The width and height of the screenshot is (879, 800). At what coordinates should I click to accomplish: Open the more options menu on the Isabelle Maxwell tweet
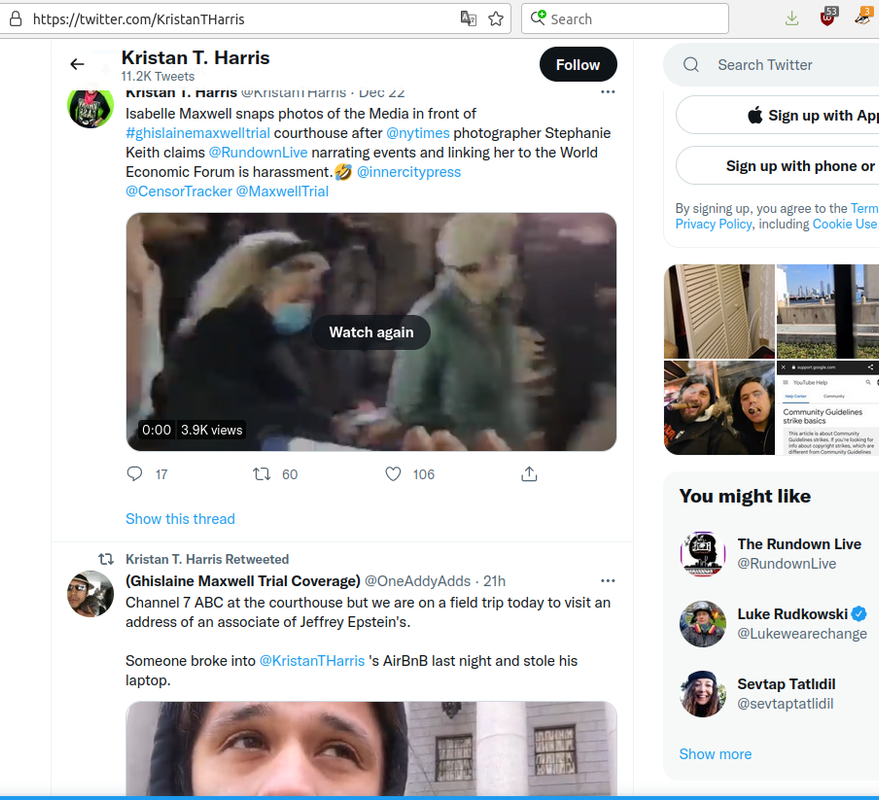point(608,92)
